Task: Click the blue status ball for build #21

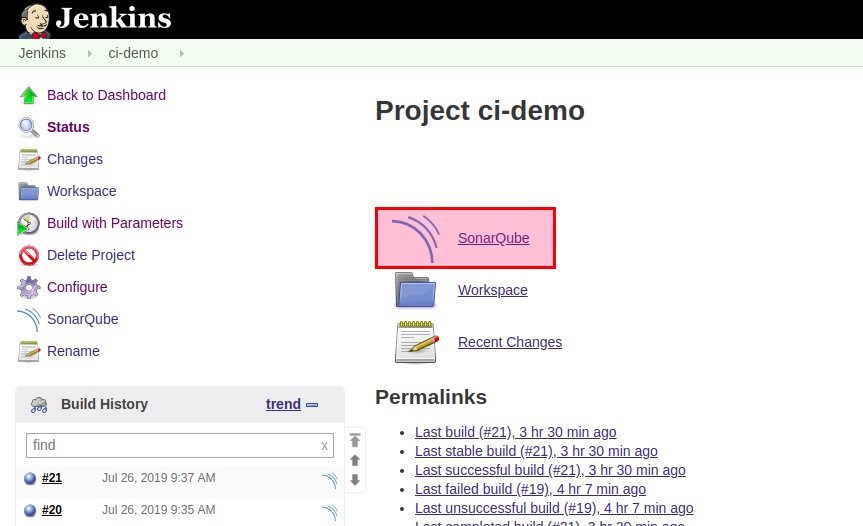Action: click(30, 478)
